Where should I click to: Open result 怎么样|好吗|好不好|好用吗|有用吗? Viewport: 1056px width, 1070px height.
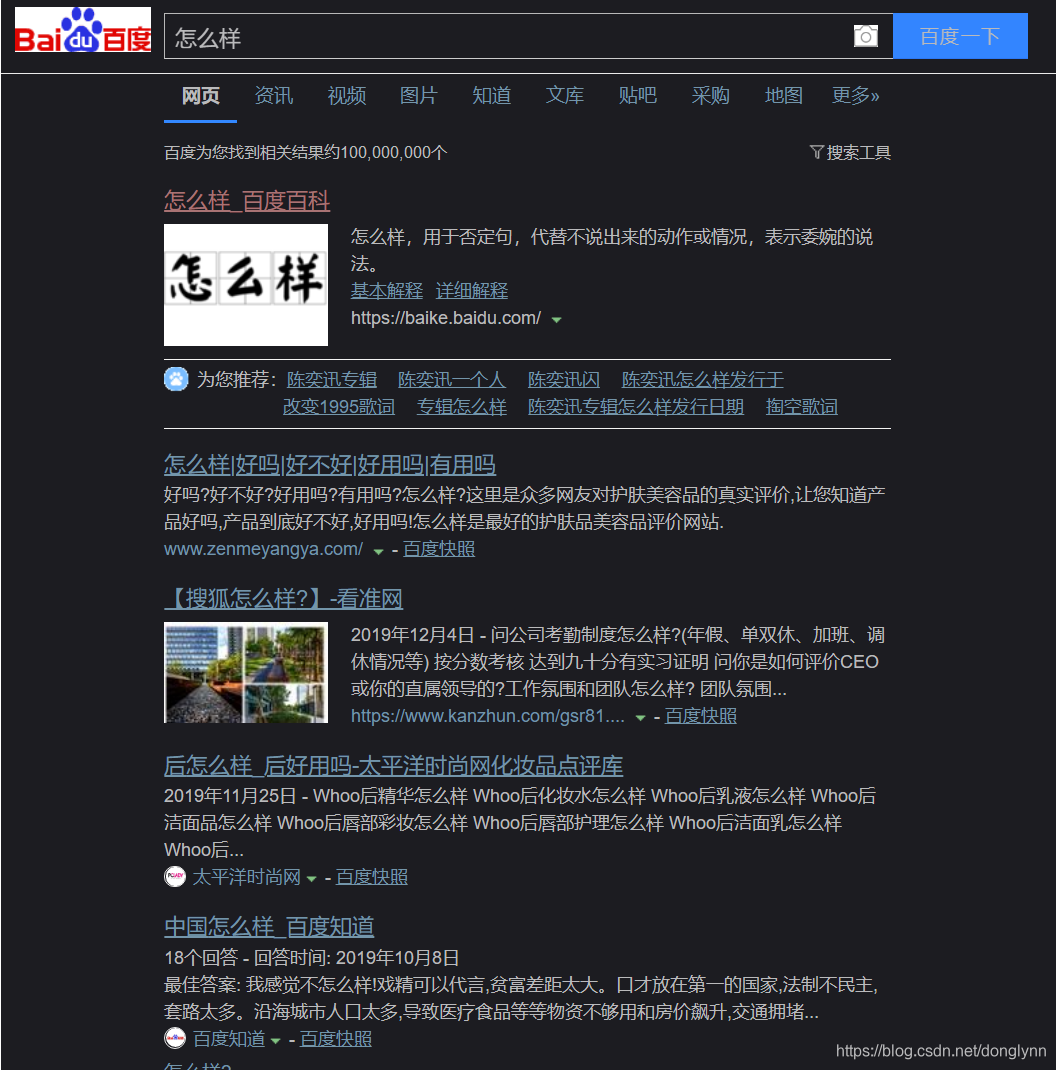330,465
